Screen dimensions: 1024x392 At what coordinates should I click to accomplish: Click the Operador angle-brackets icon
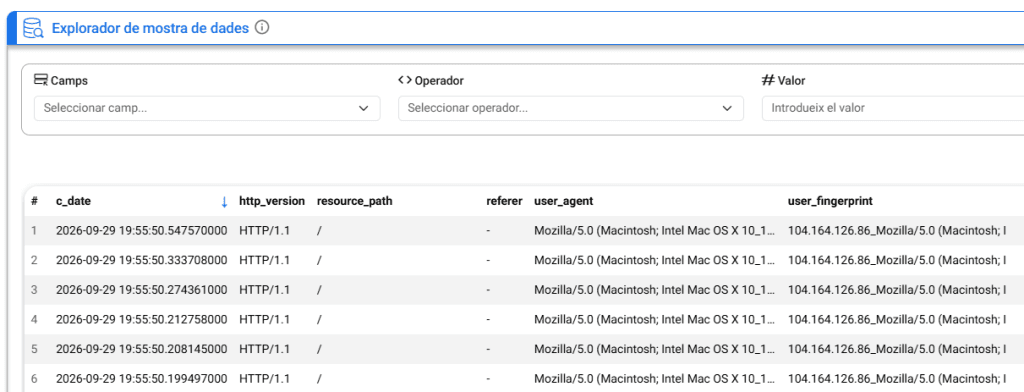click(x=404, y=80)
